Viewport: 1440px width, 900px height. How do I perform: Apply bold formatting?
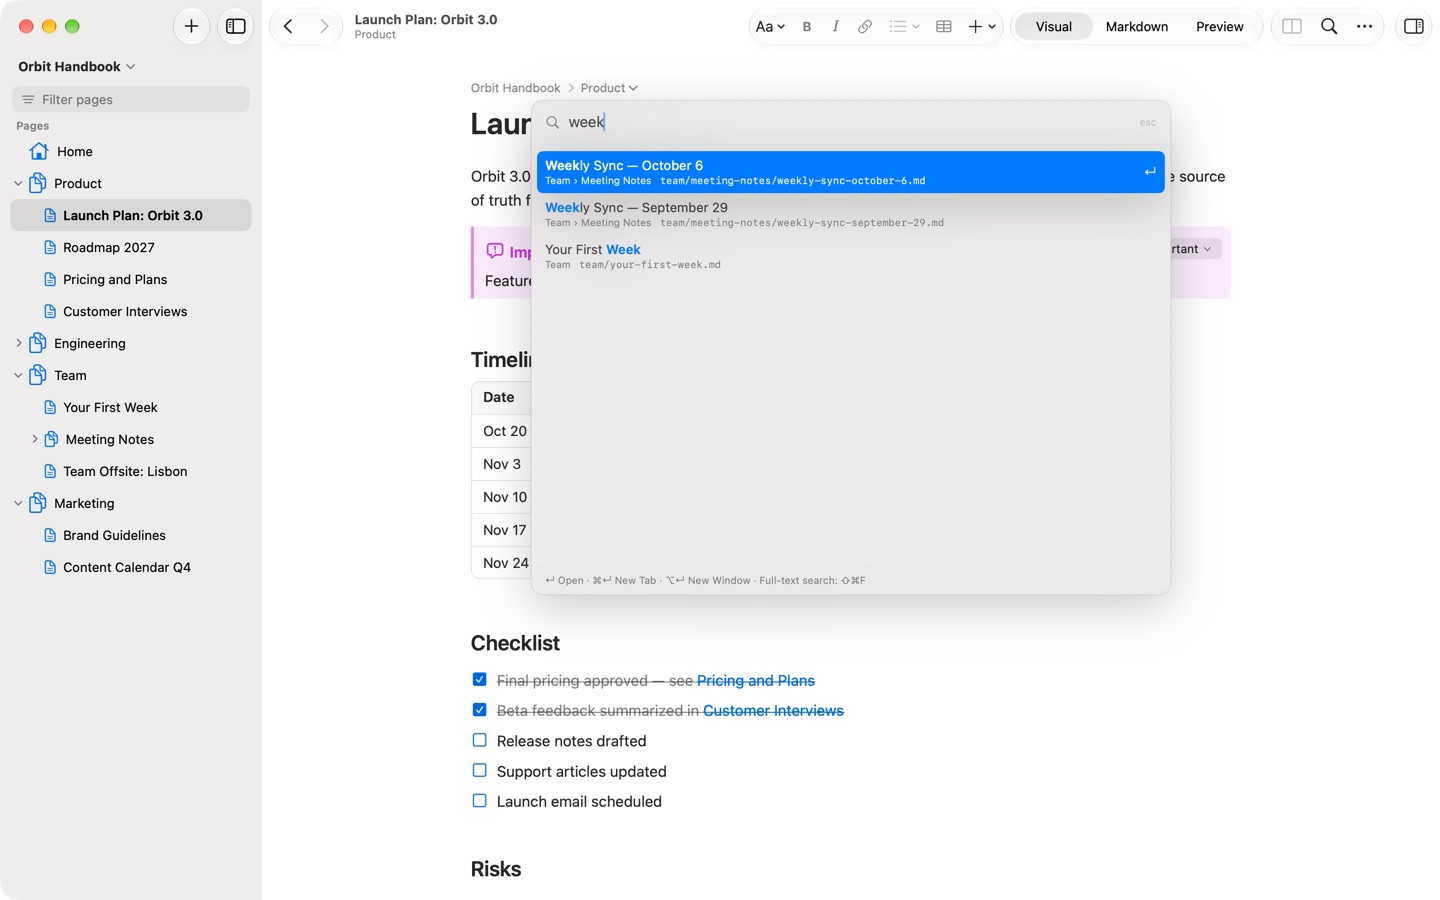[x=807, y=27]
